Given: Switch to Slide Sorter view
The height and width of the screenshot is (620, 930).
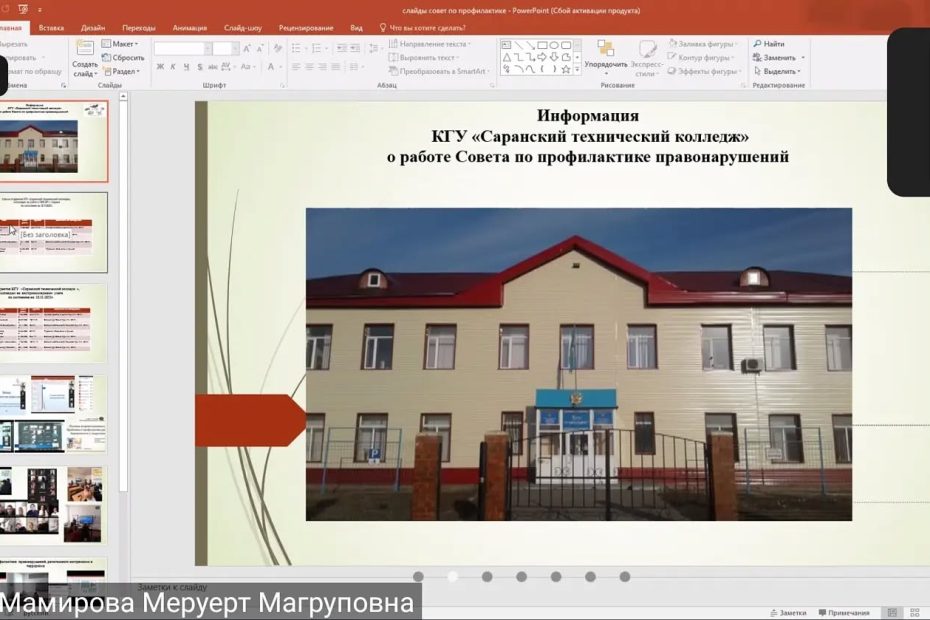Looking at the screenshot, I should click(915, 613).
